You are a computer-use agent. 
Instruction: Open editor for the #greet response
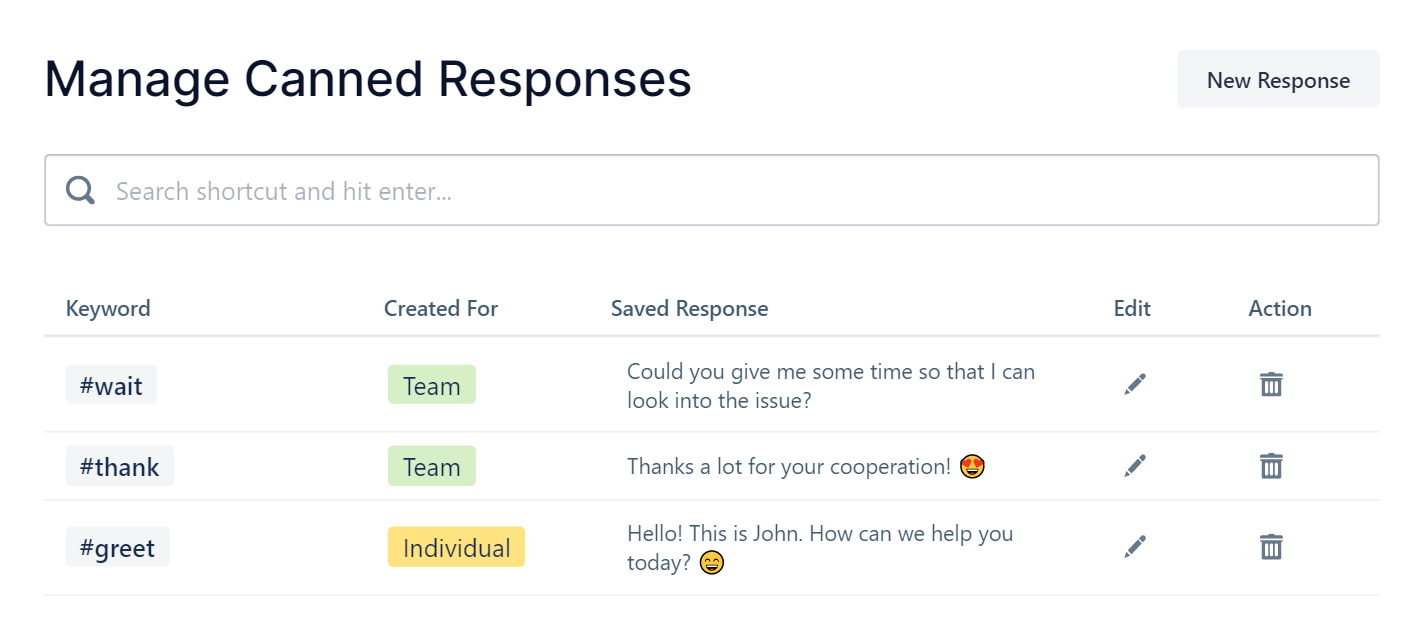pyautogui.click(x=1134, y=547)
